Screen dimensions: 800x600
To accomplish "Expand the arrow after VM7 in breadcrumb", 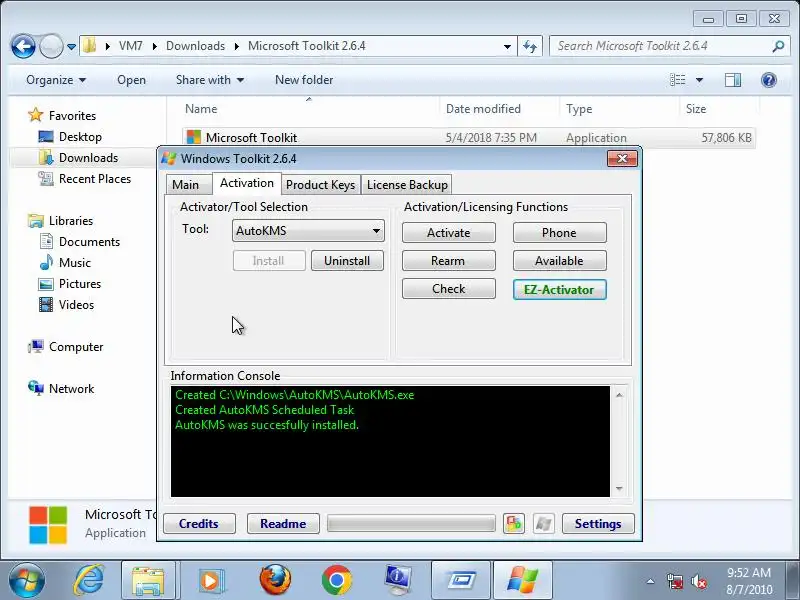I will pos(155,46).
